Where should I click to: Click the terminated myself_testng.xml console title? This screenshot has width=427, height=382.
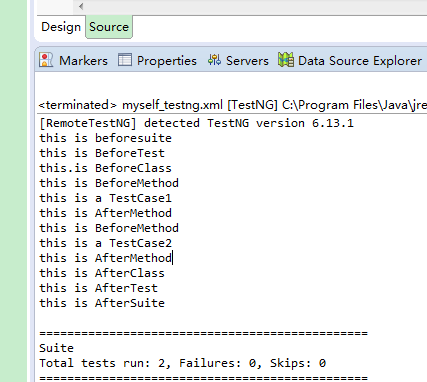point(233,105)
